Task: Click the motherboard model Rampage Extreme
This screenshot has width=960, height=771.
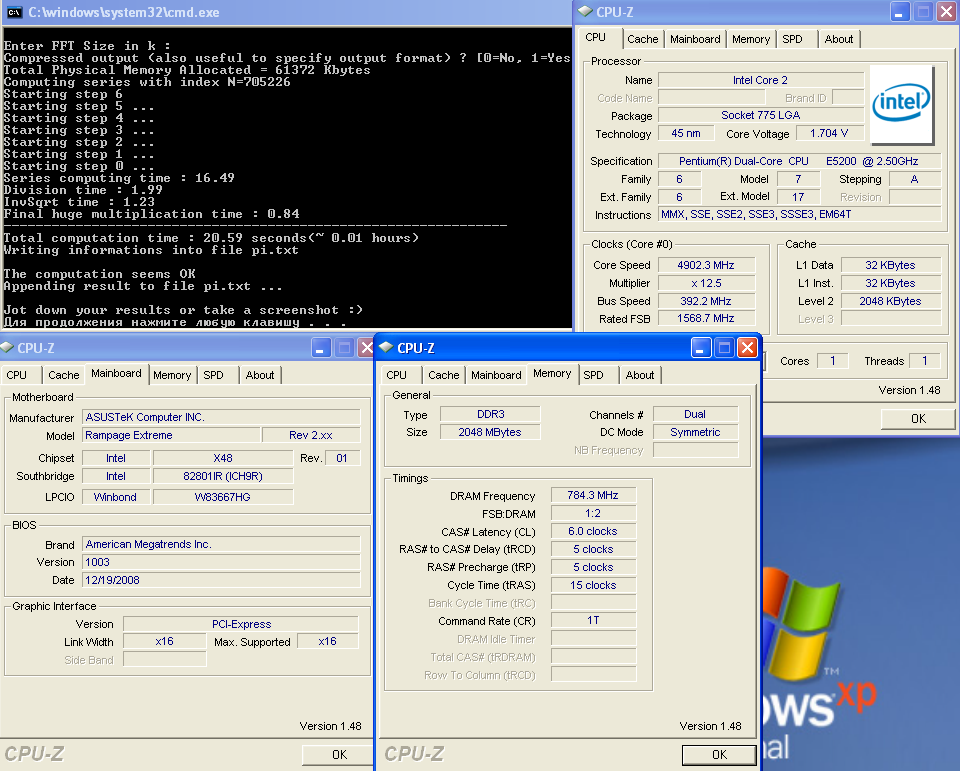Action: (171, 435)
